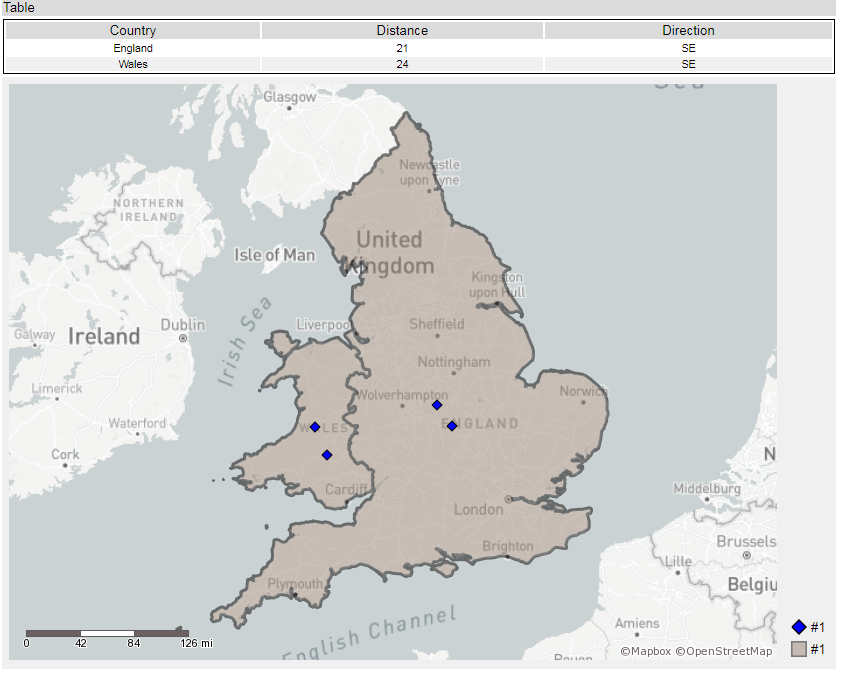Click the blue diamond legend symbol #1
Viewport: 847px width, 673px height.
[799, 627]
